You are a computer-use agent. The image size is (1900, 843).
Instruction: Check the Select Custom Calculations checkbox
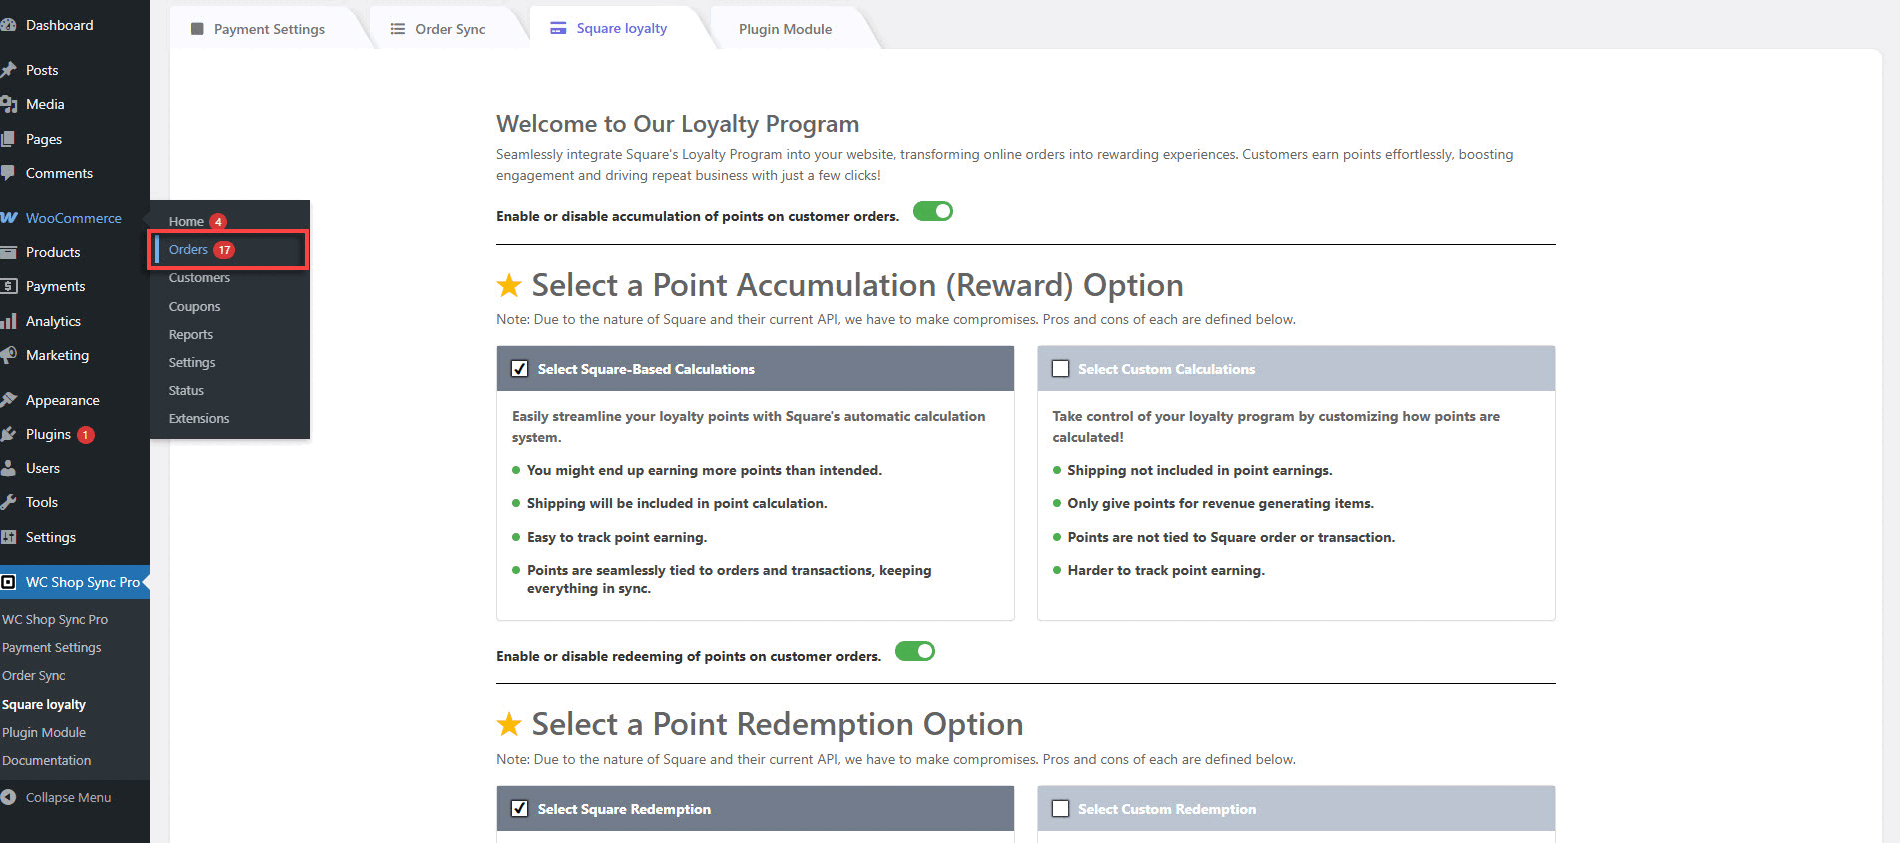(x=1061, y=369)
